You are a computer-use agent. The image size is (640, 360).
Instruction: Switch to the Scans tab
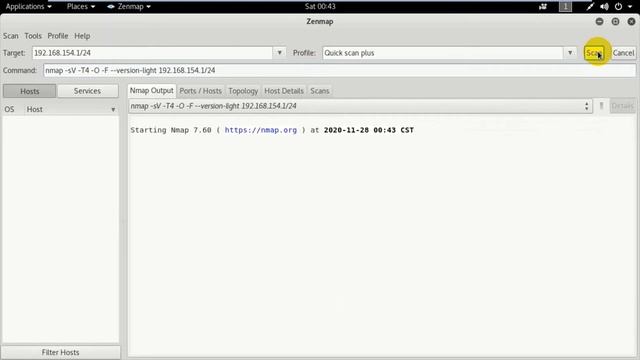coord(320,91)
